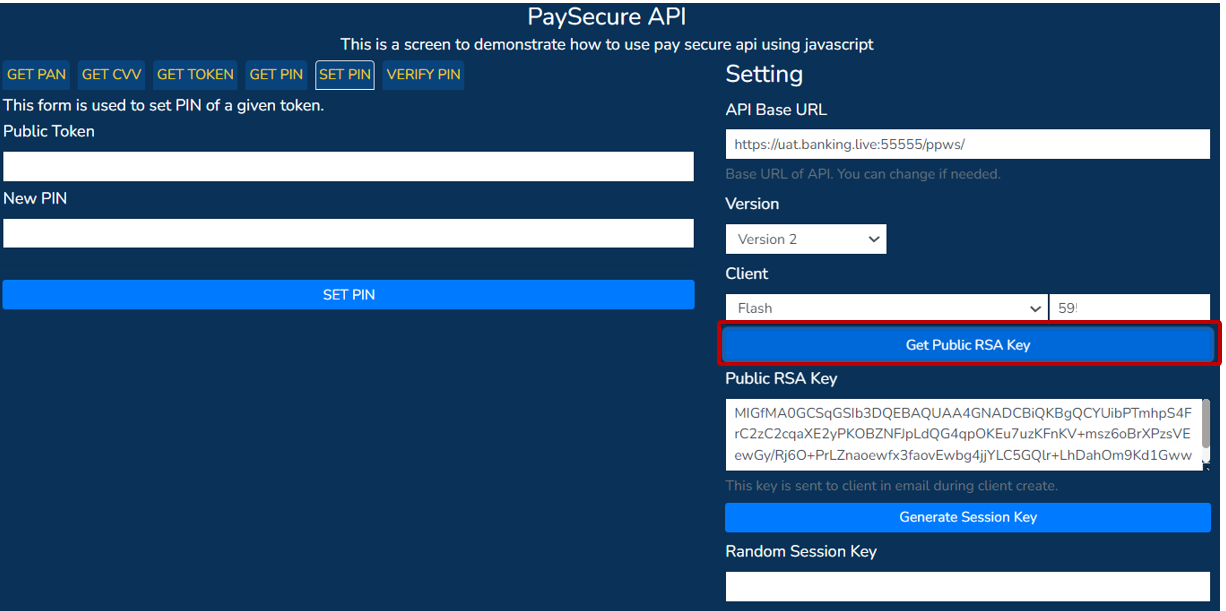Click the SET PIN tab
The height and width of the screenshot is (611, 1226).
click(x=345, y=75)
